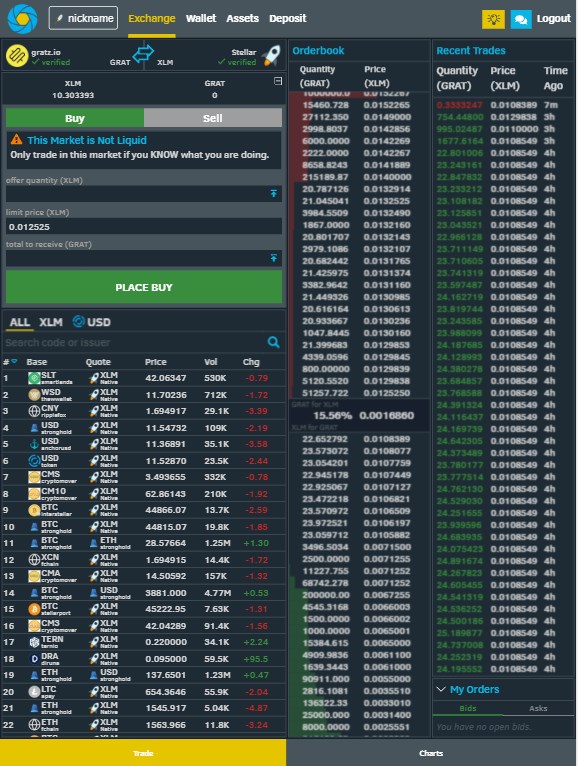578x766 pixels.
Task: Fill max offer quantity arrow icon
Action: 274,193
